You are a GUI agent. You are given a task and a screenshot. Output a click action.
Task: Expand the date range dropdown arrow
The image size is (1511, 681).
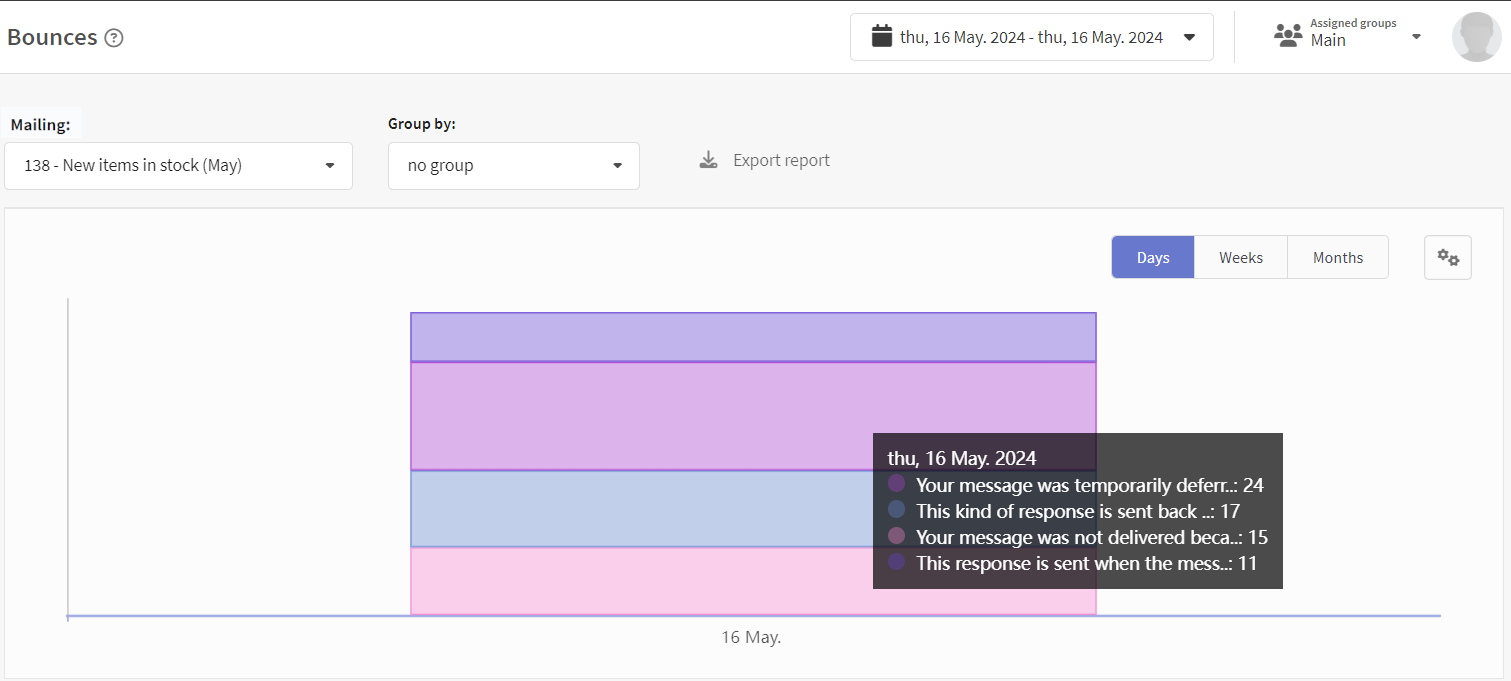pos(1189,38)
